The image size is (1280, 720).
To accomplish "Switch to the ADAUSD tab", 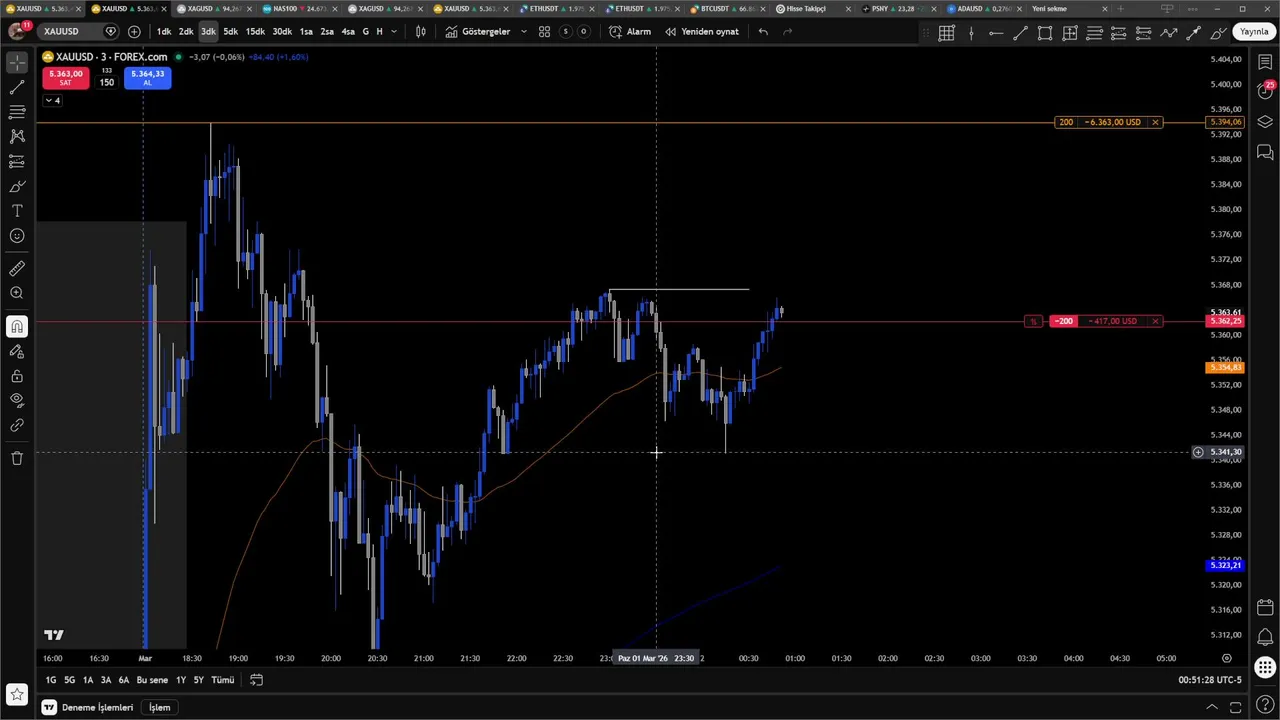I will point(984,9).
